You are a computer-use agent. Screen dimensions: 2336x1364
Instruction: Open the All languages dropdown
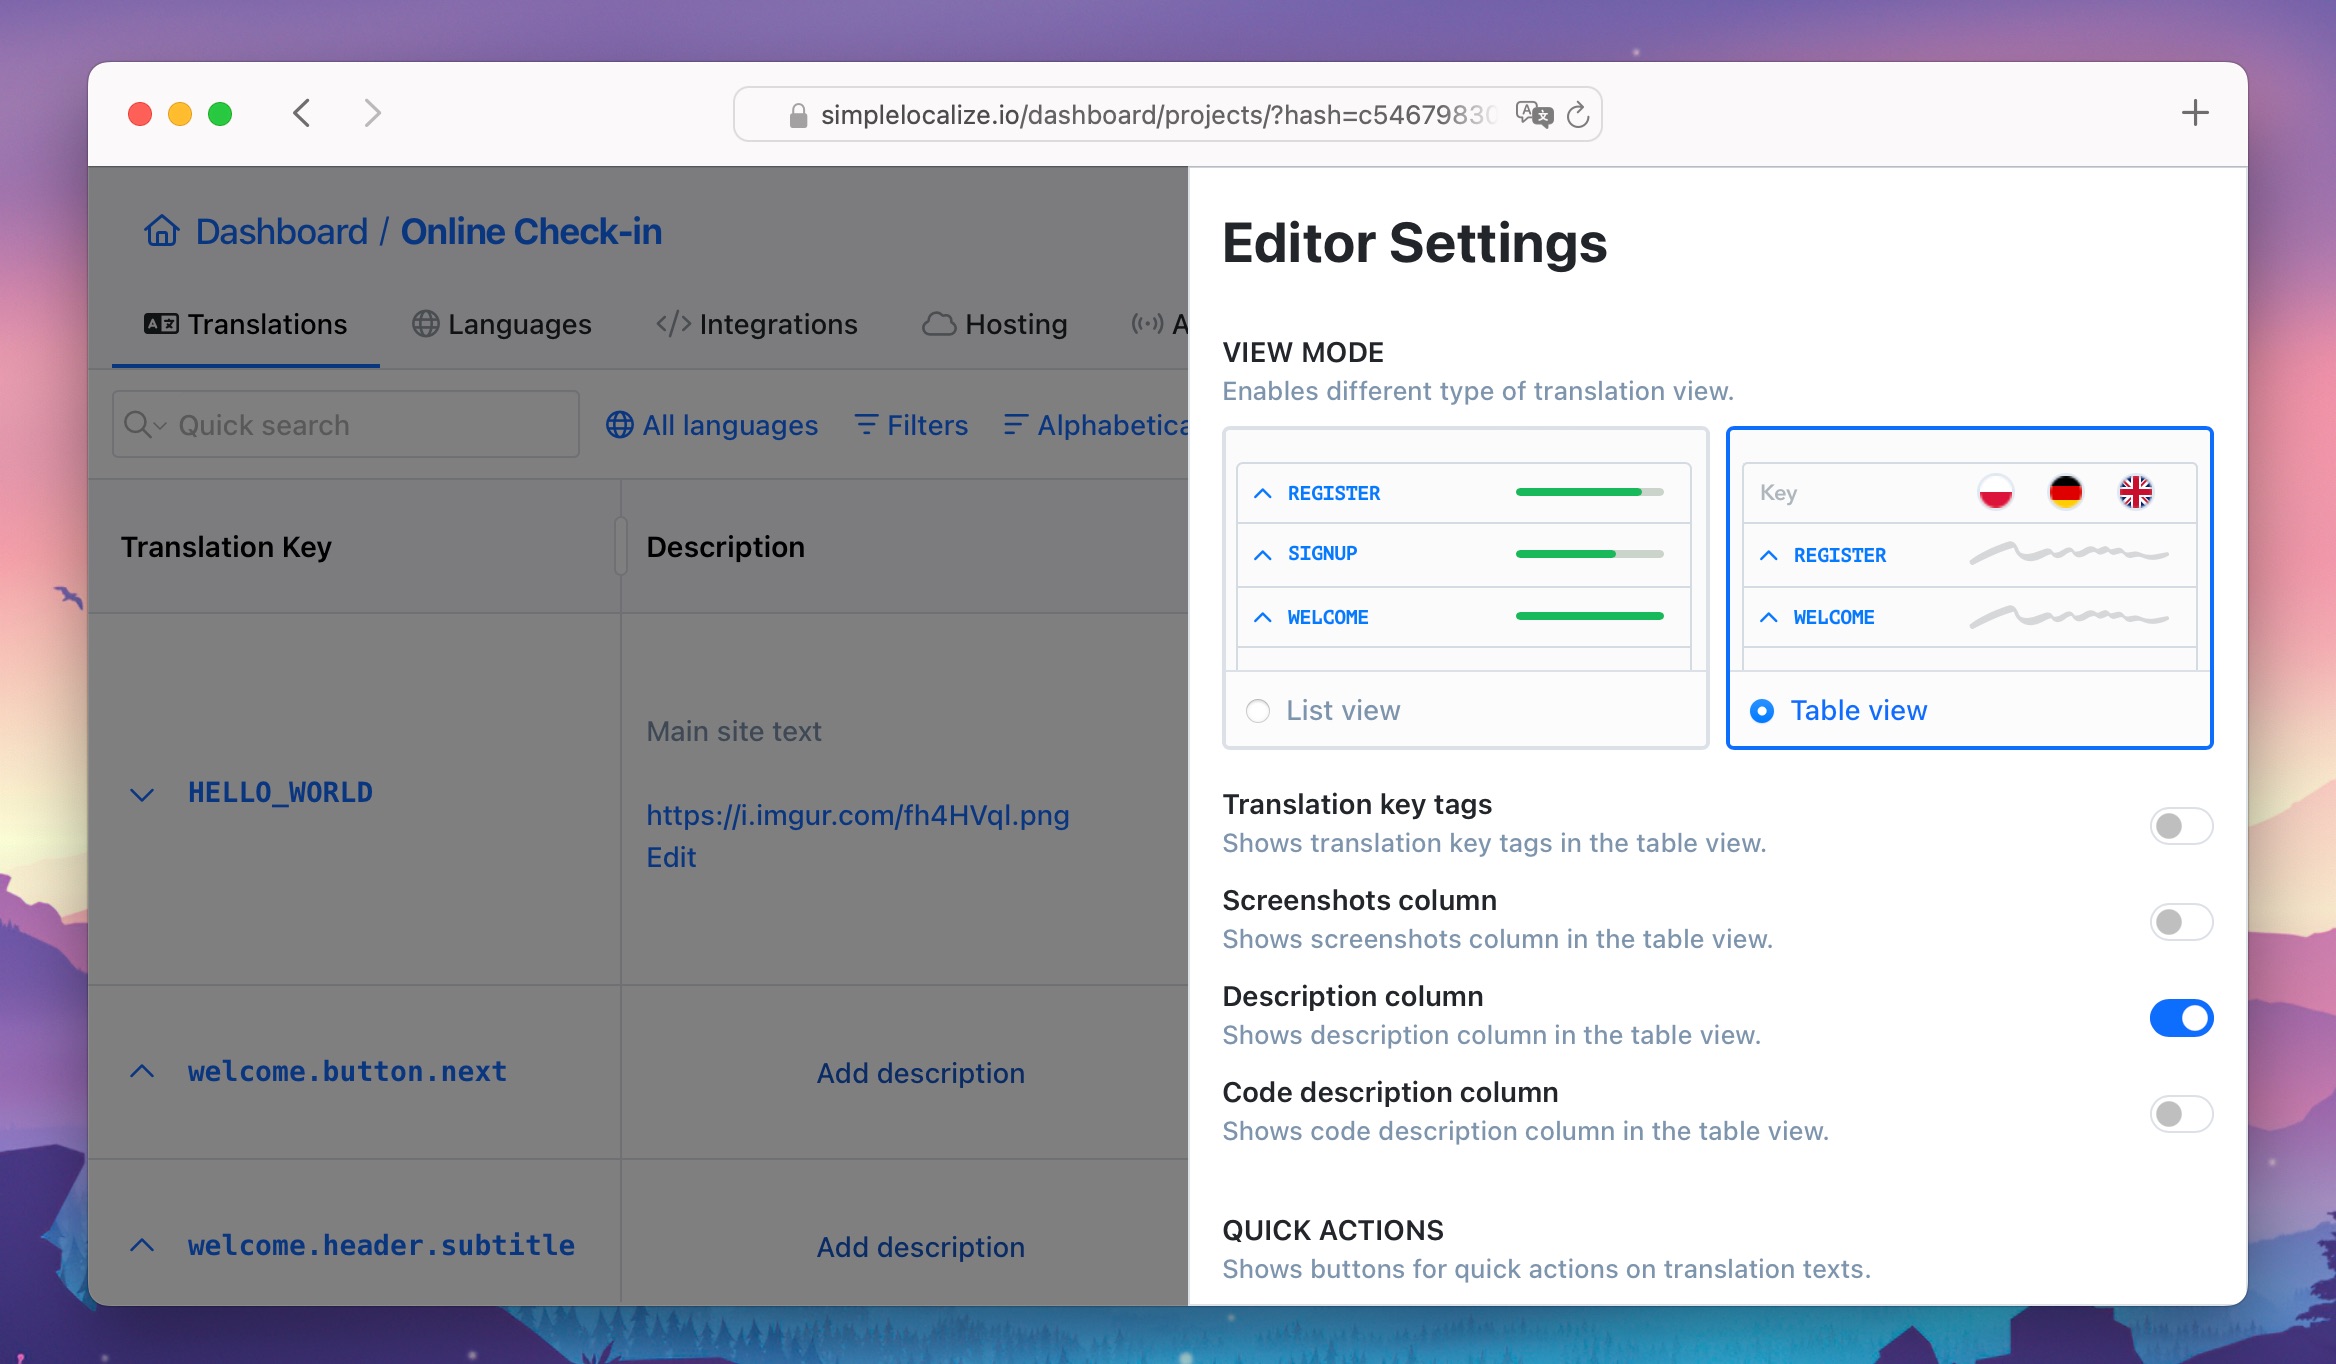coord(711,424)
